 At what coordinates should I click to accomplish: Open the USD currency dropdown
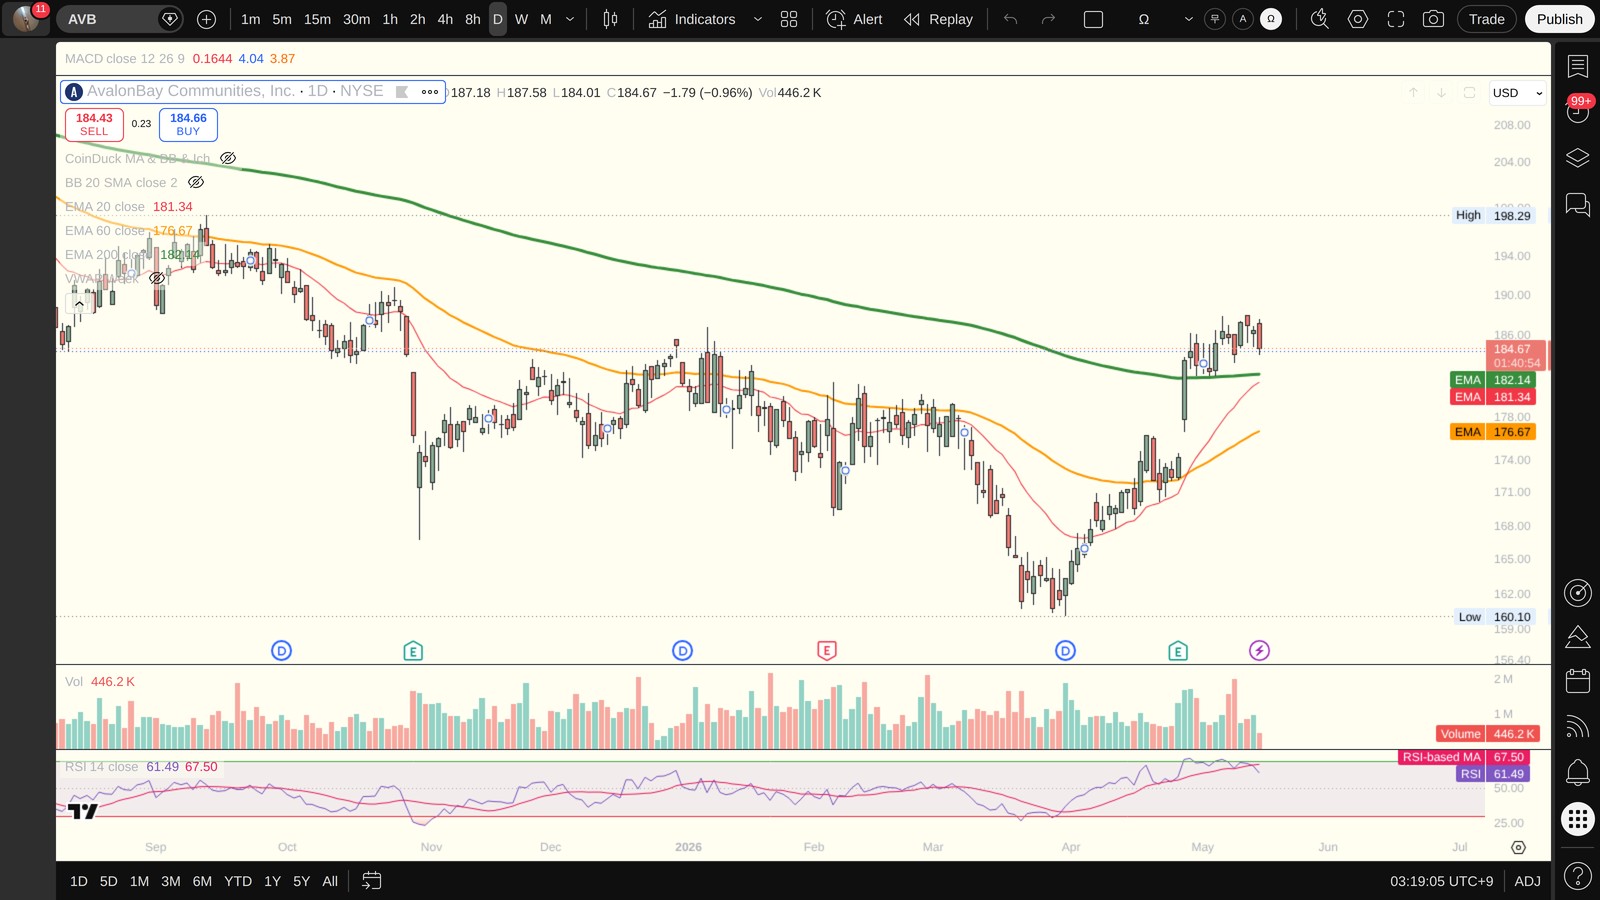1517,93
